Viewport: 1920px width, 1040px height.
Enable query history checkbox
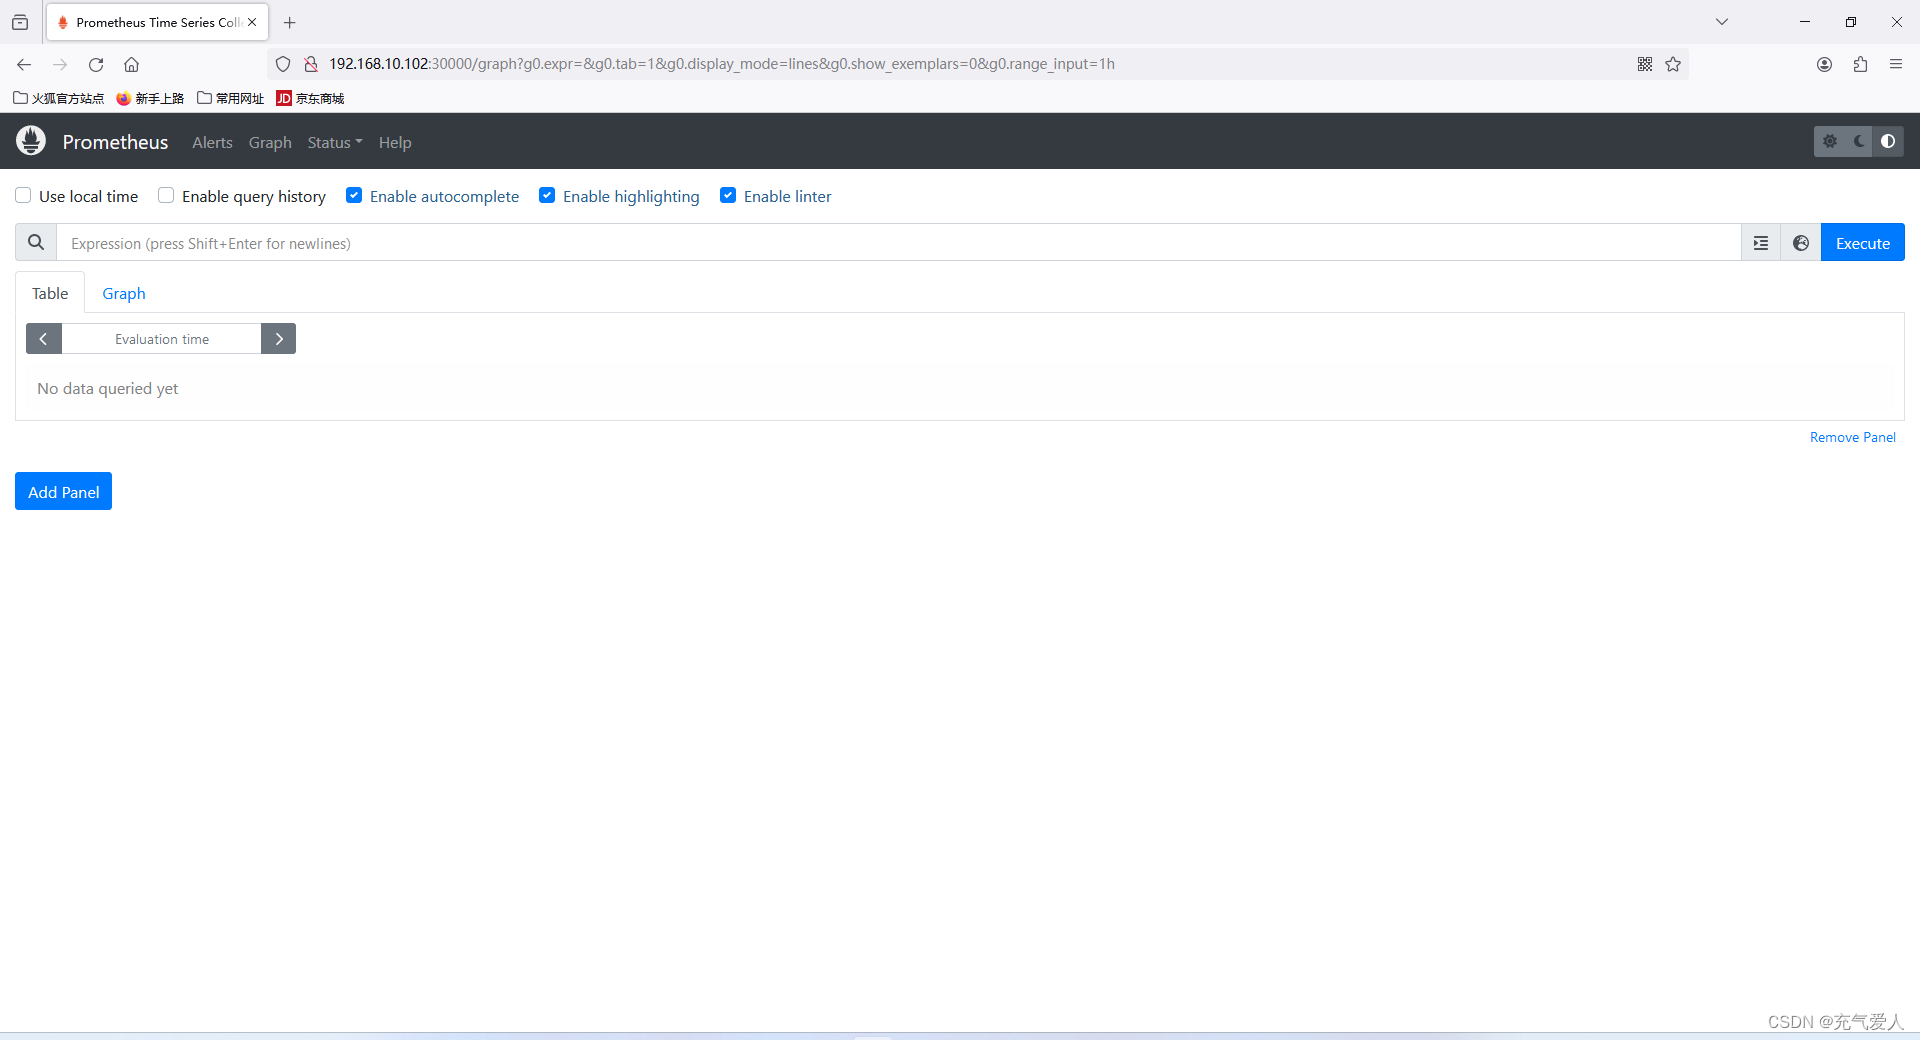coord(166,196)
